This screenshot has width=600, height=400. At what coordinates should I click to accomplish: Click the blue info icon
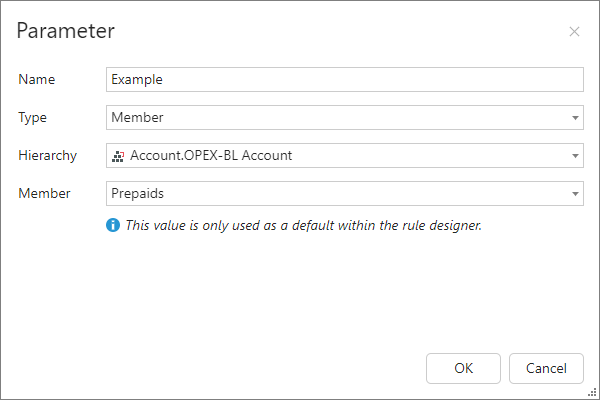[x=112, y=225]
